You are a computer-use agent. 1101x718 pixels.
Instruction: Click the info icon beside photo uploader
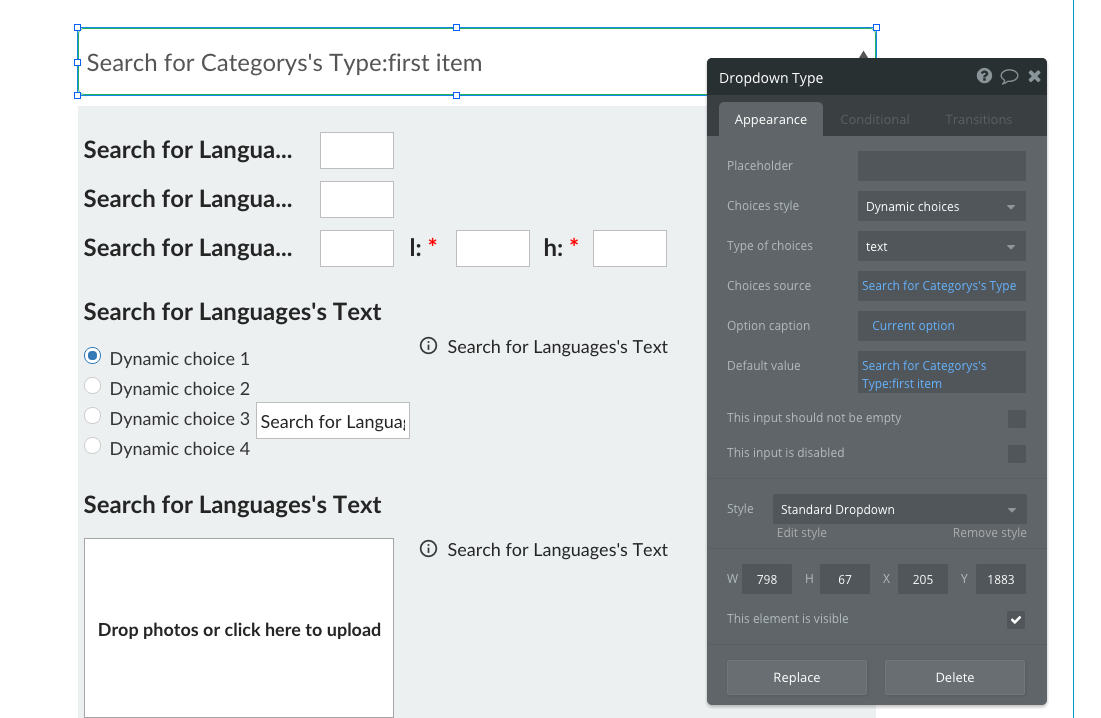coord(429,549)
